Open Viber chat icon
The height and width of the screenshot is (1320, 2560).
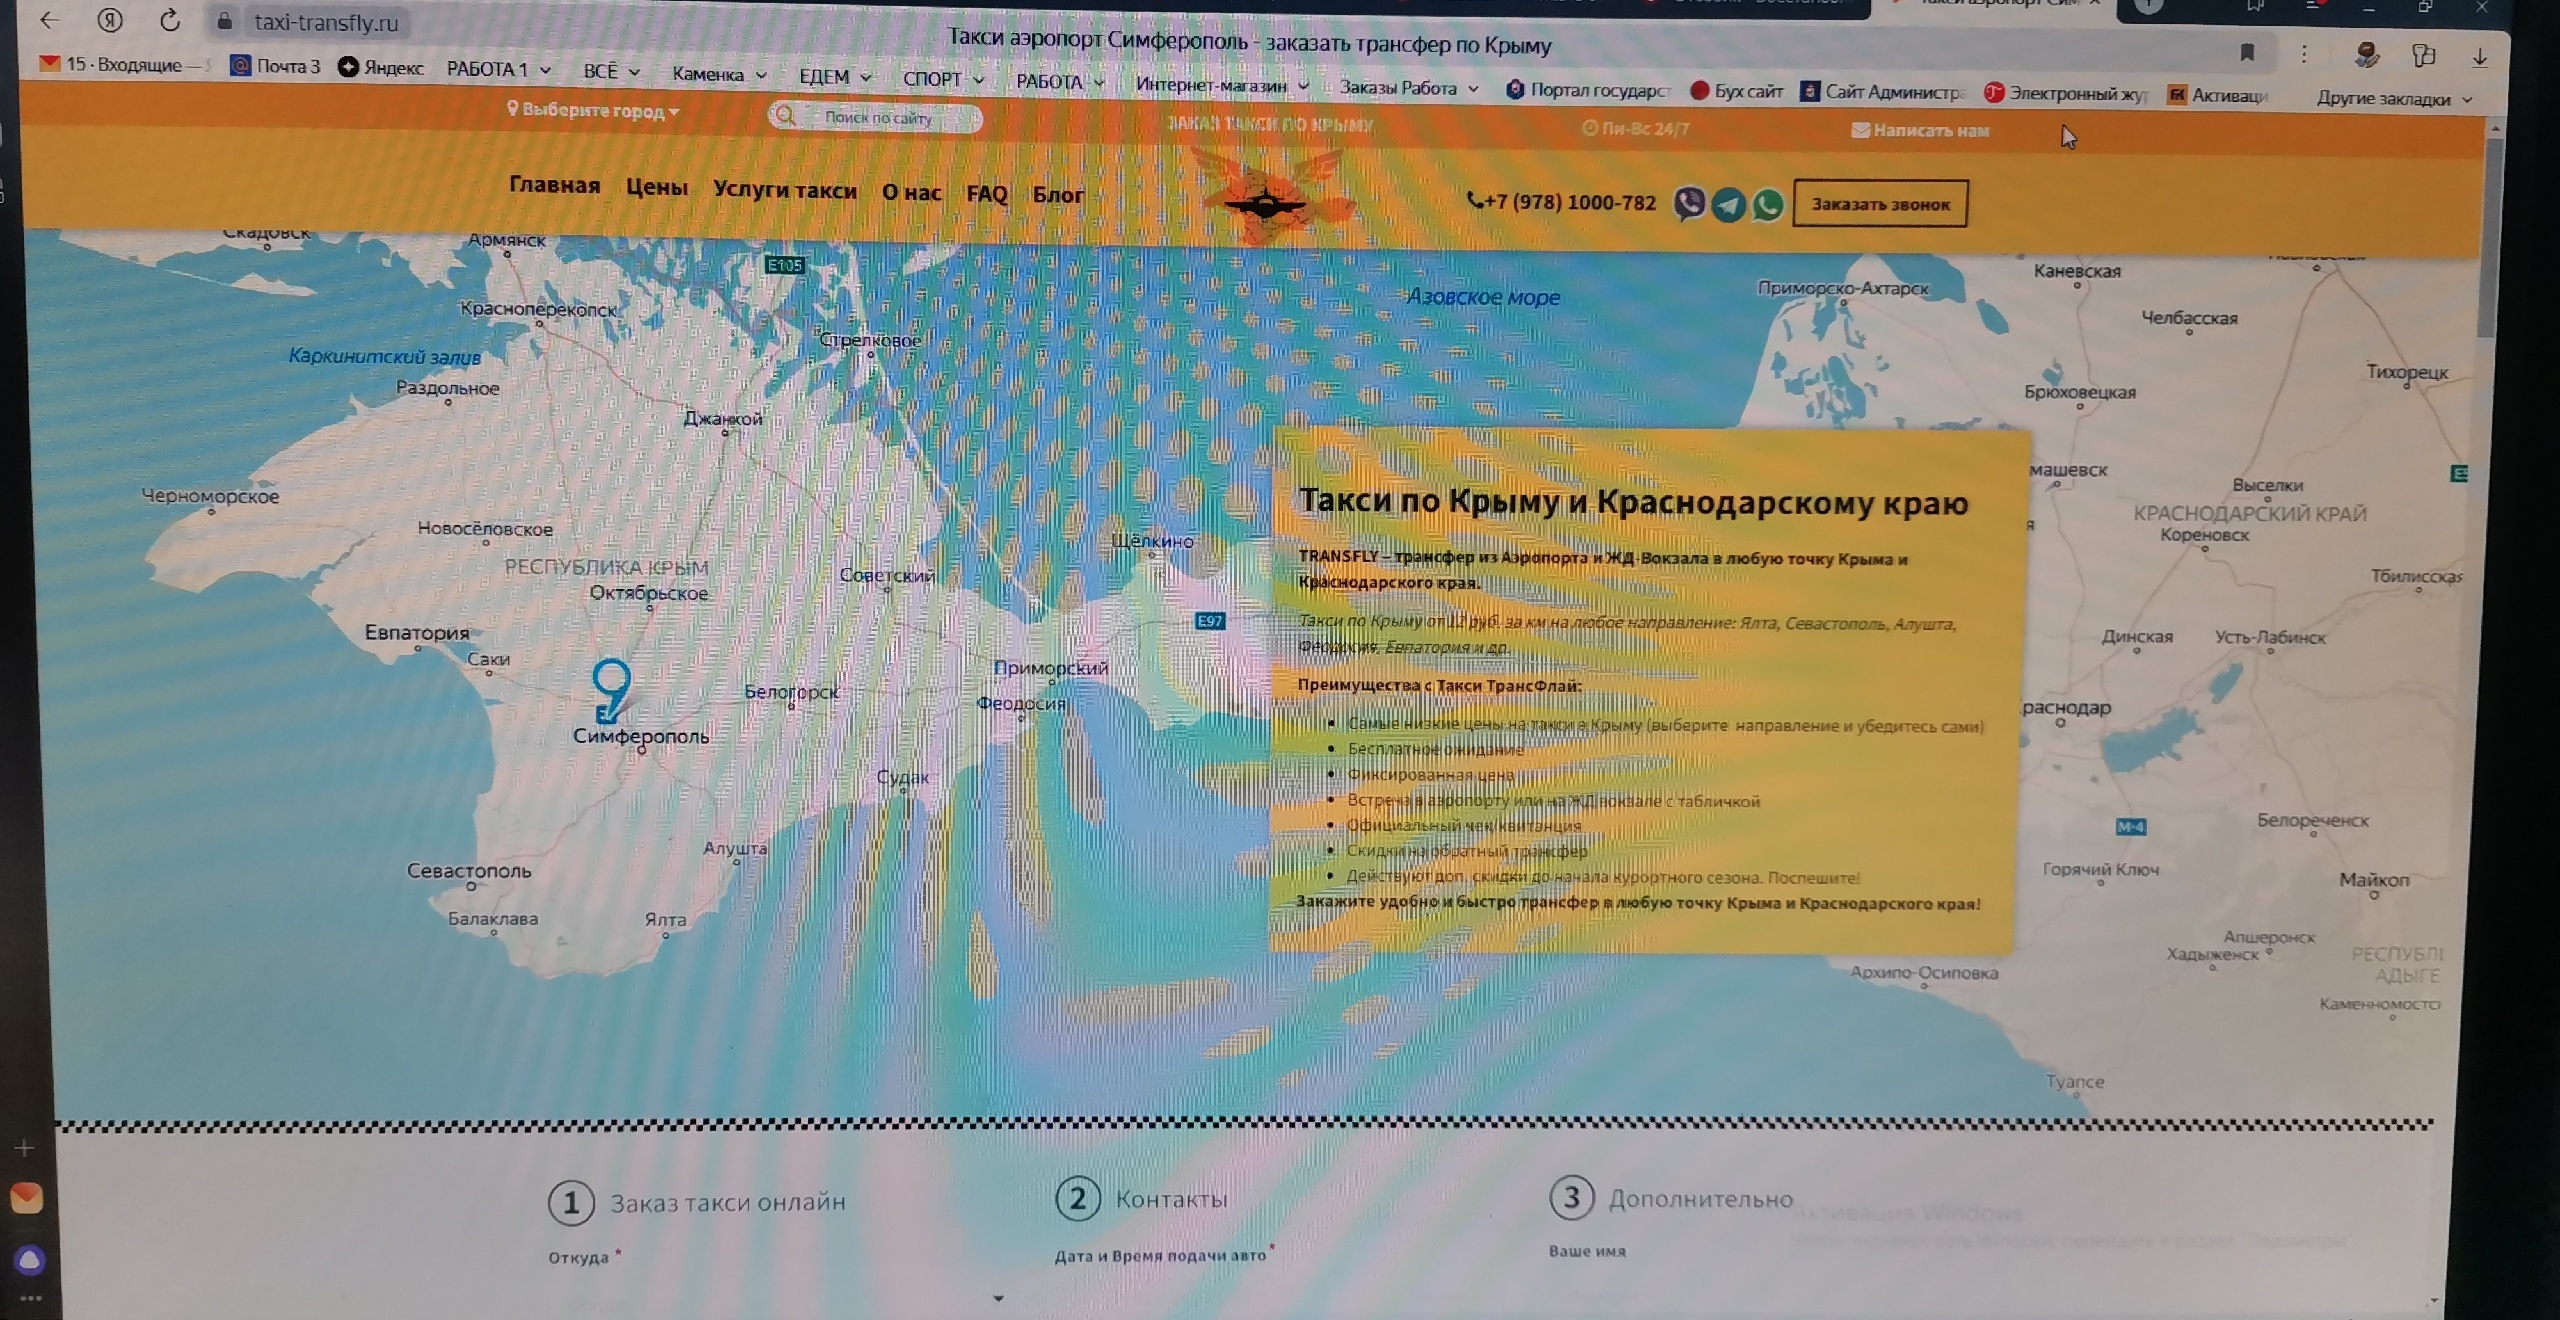click(1689, 204)
